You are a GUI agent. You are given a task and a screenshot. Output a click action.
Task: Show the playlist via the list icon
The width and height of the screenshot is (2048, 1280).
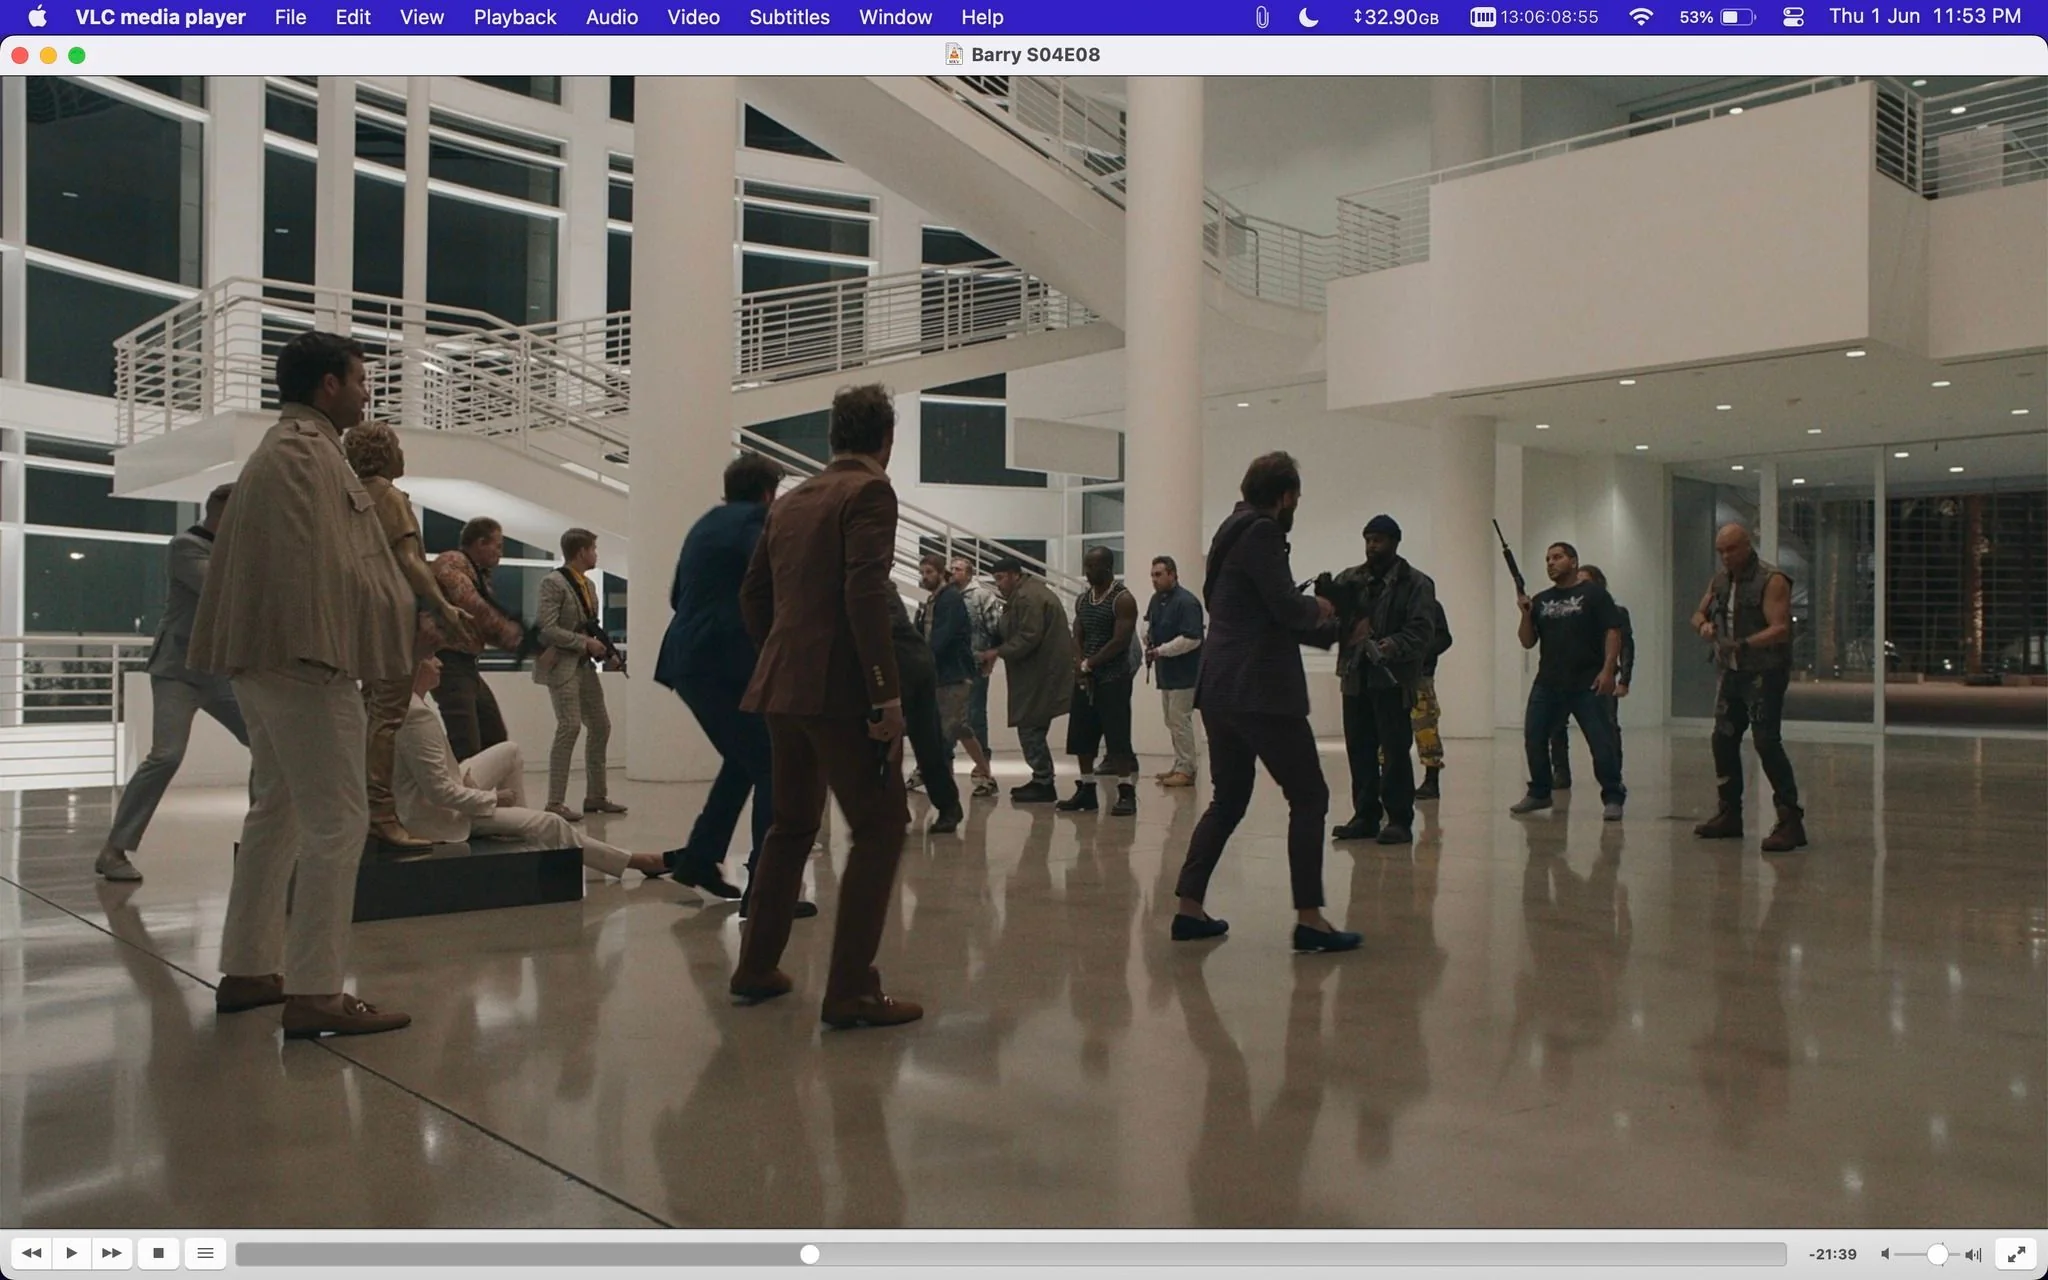205,1253
